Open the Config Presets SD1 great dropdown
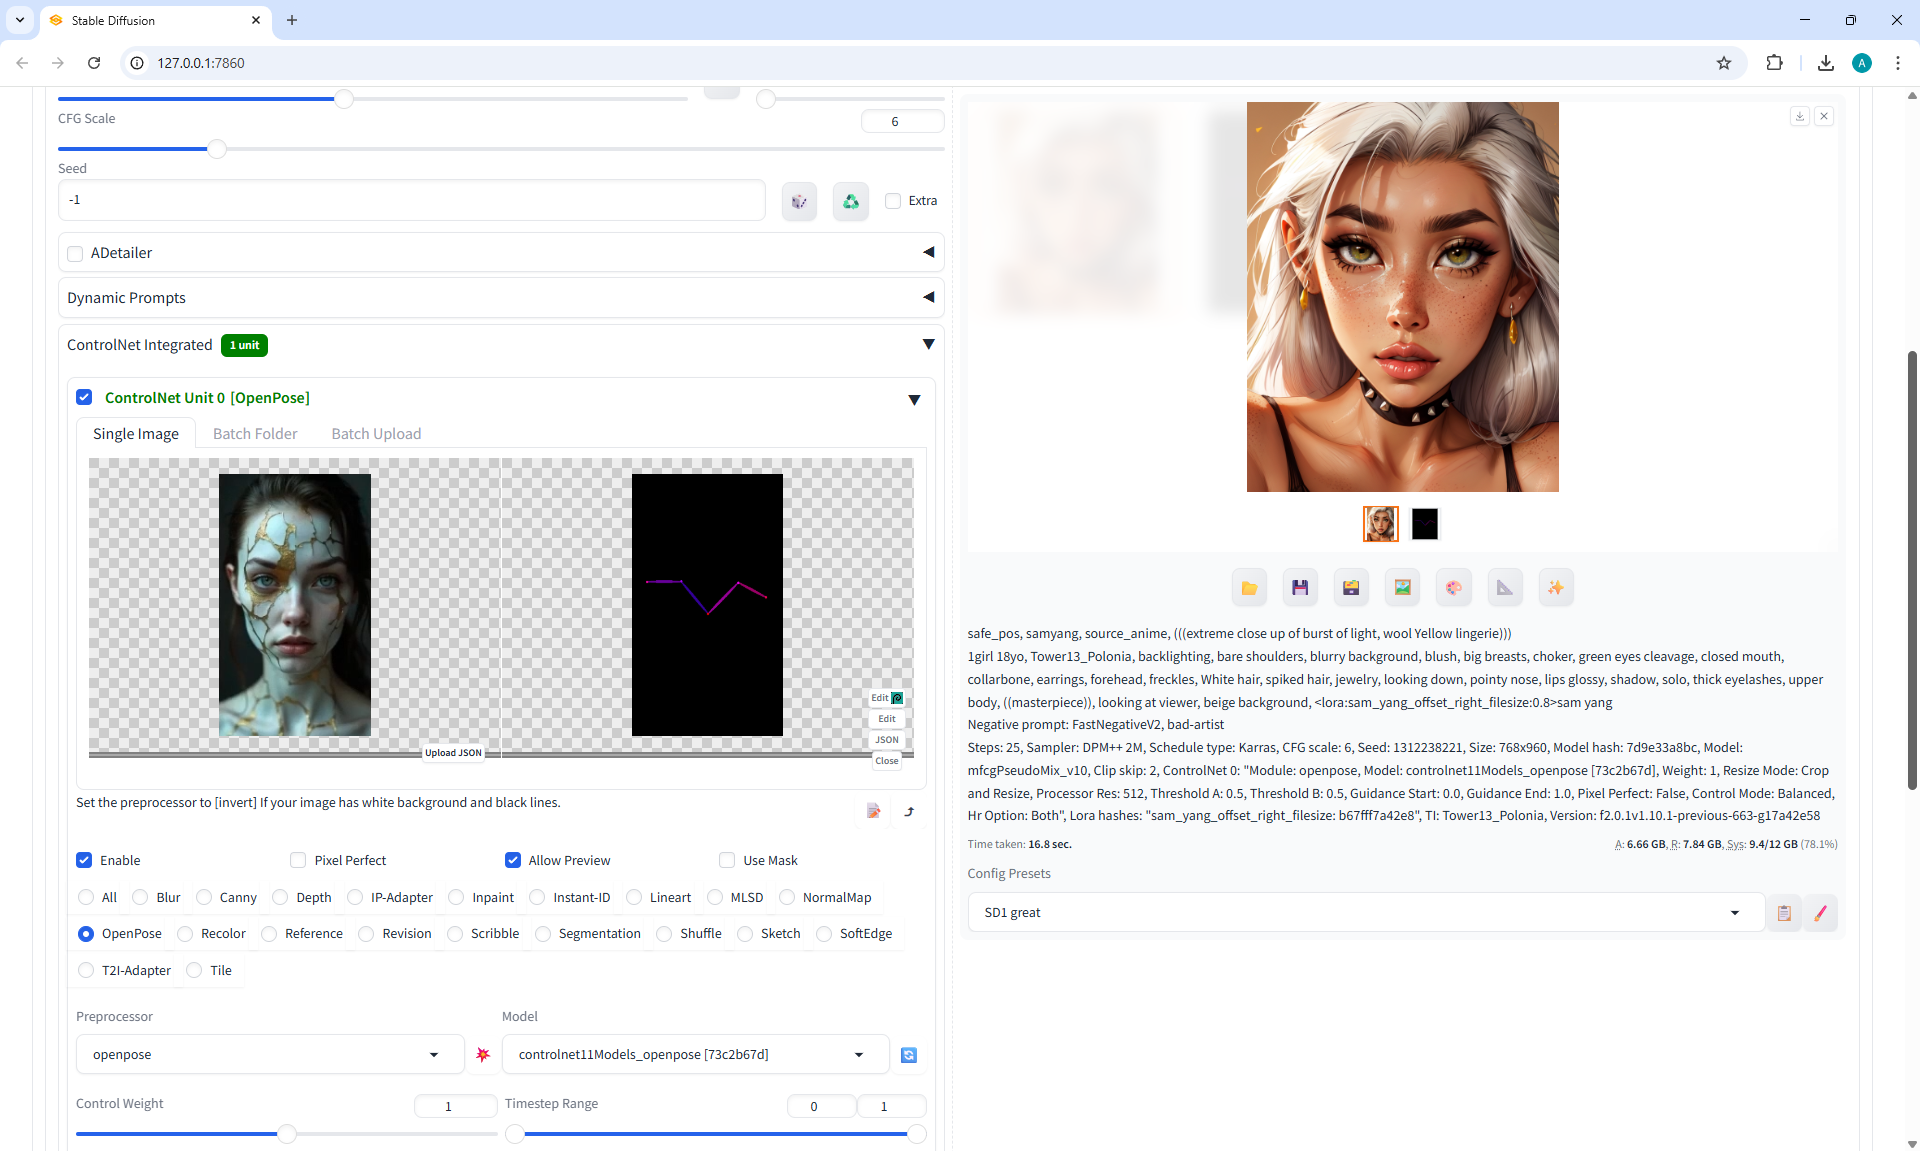1920x1151 pixels. click(x=1365, y=912)
